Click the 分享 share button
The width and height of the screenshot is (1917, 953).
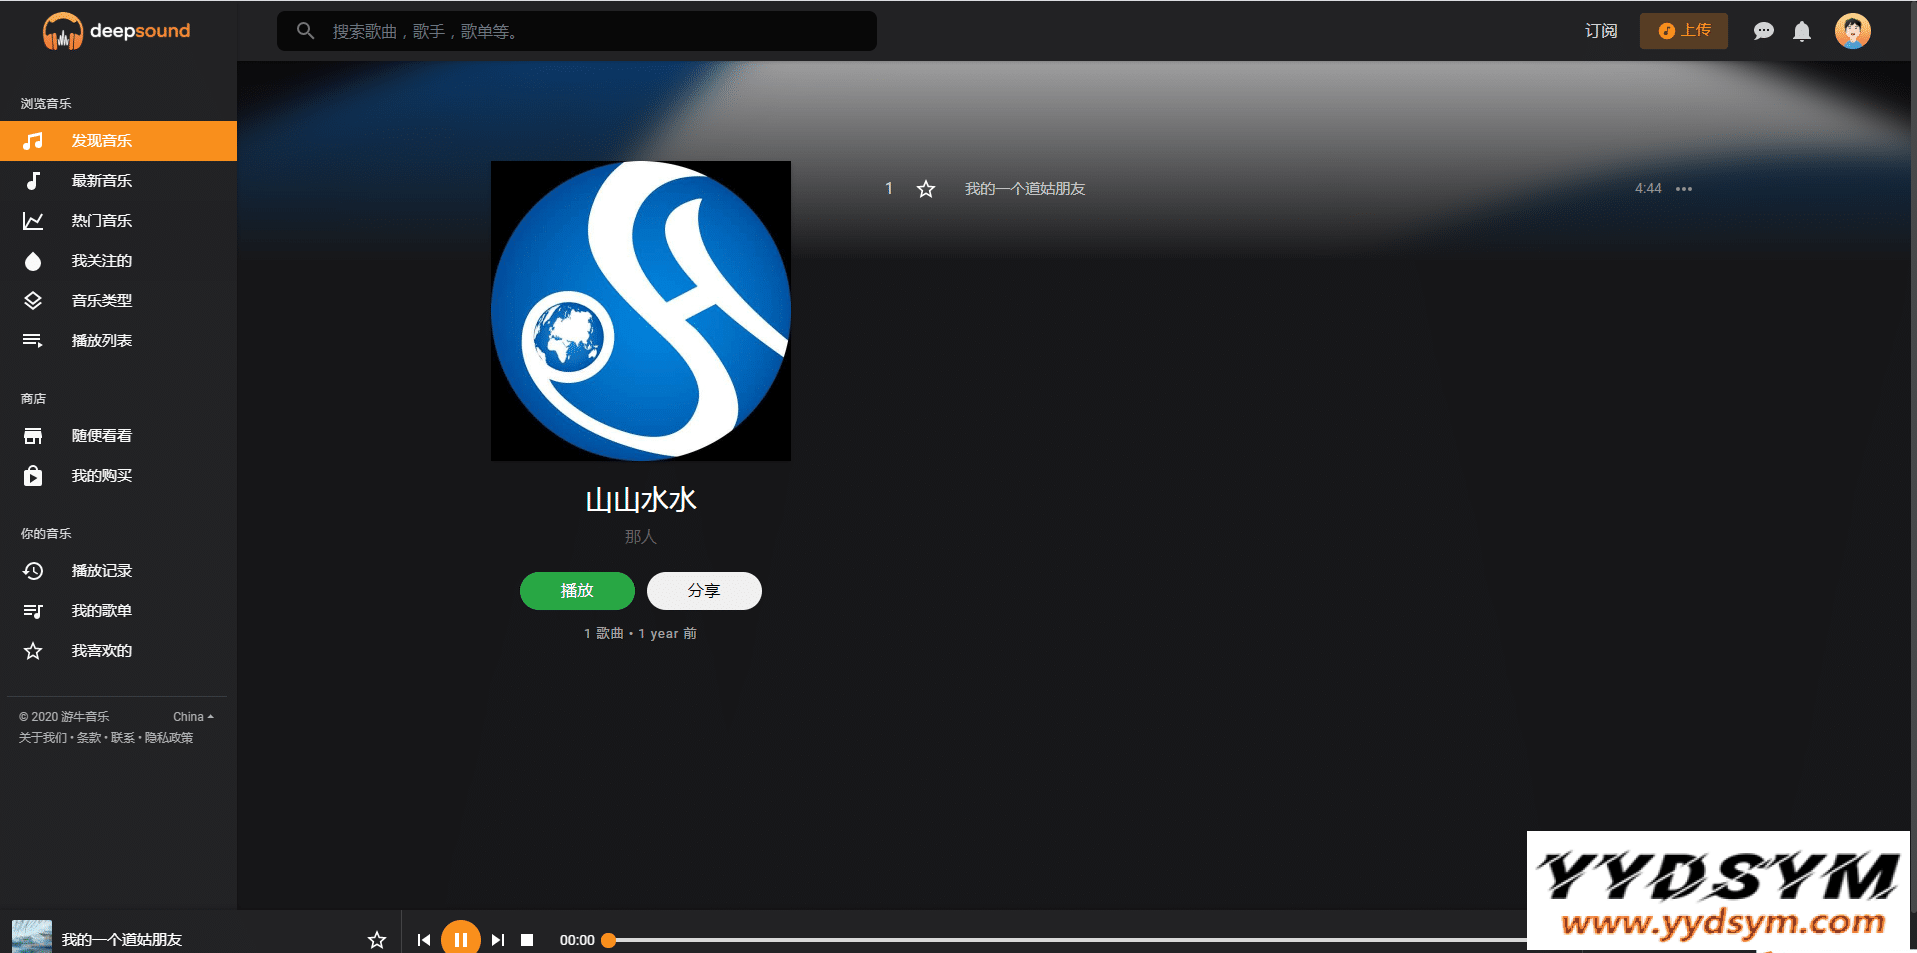tap(704, 591)
